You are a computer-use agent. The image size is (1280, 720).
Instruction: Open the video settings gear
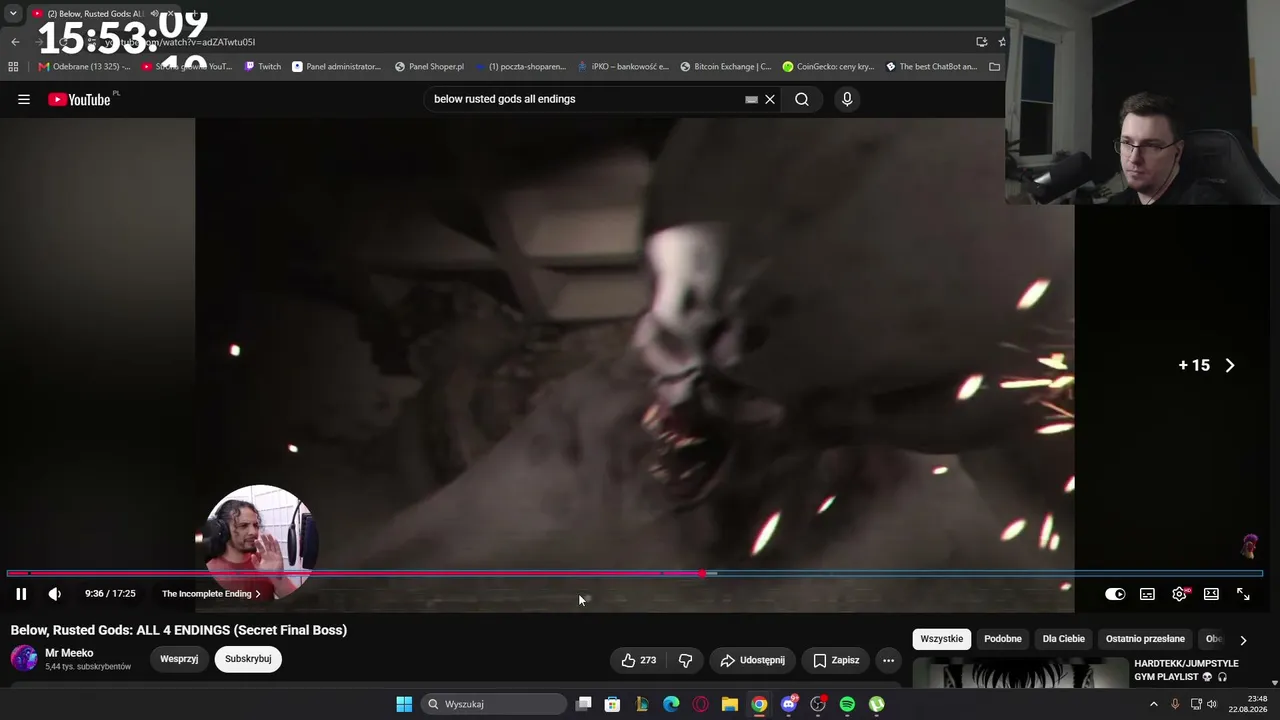1180,594
